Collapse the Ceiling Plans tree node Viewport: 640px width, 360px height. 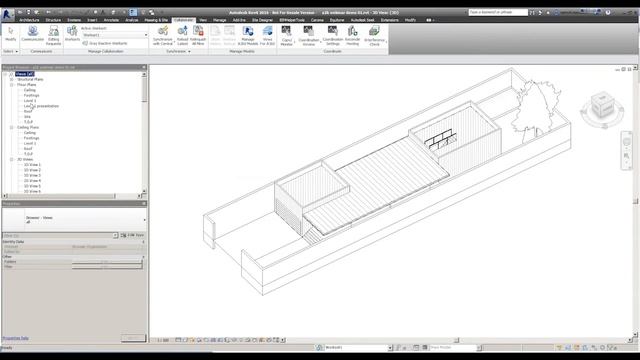click(x=12, y=127)
